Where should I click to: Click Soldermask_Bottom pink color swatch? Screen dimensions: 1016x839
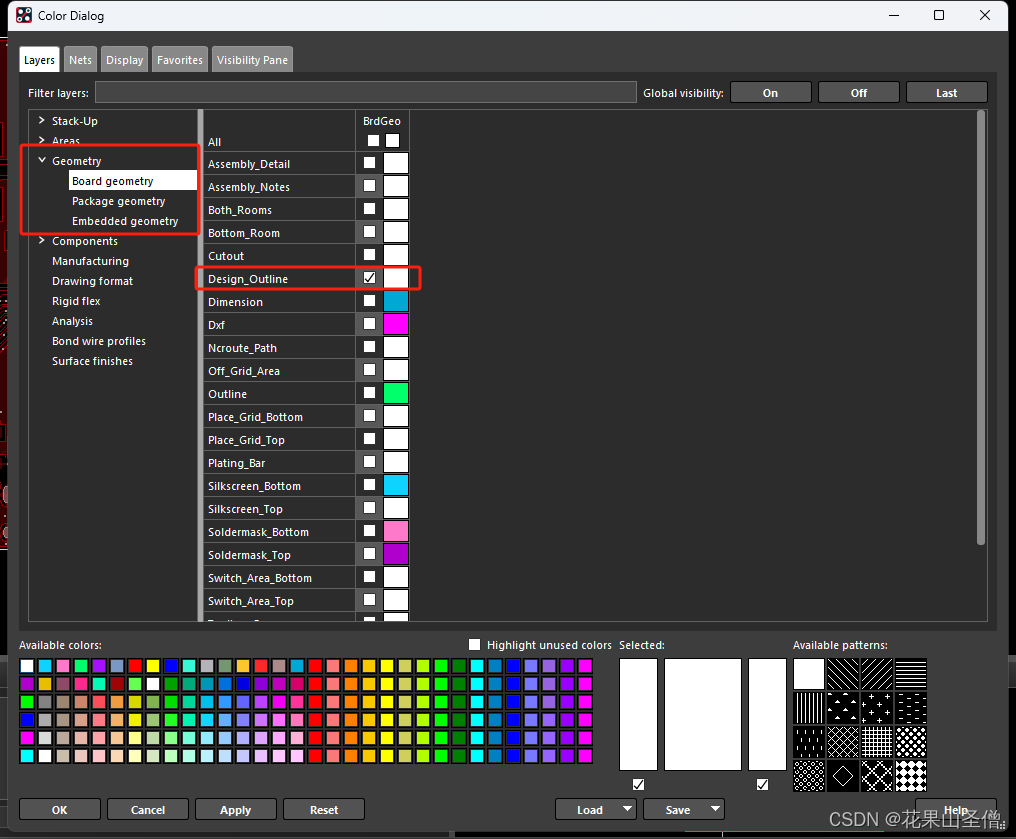395,531
